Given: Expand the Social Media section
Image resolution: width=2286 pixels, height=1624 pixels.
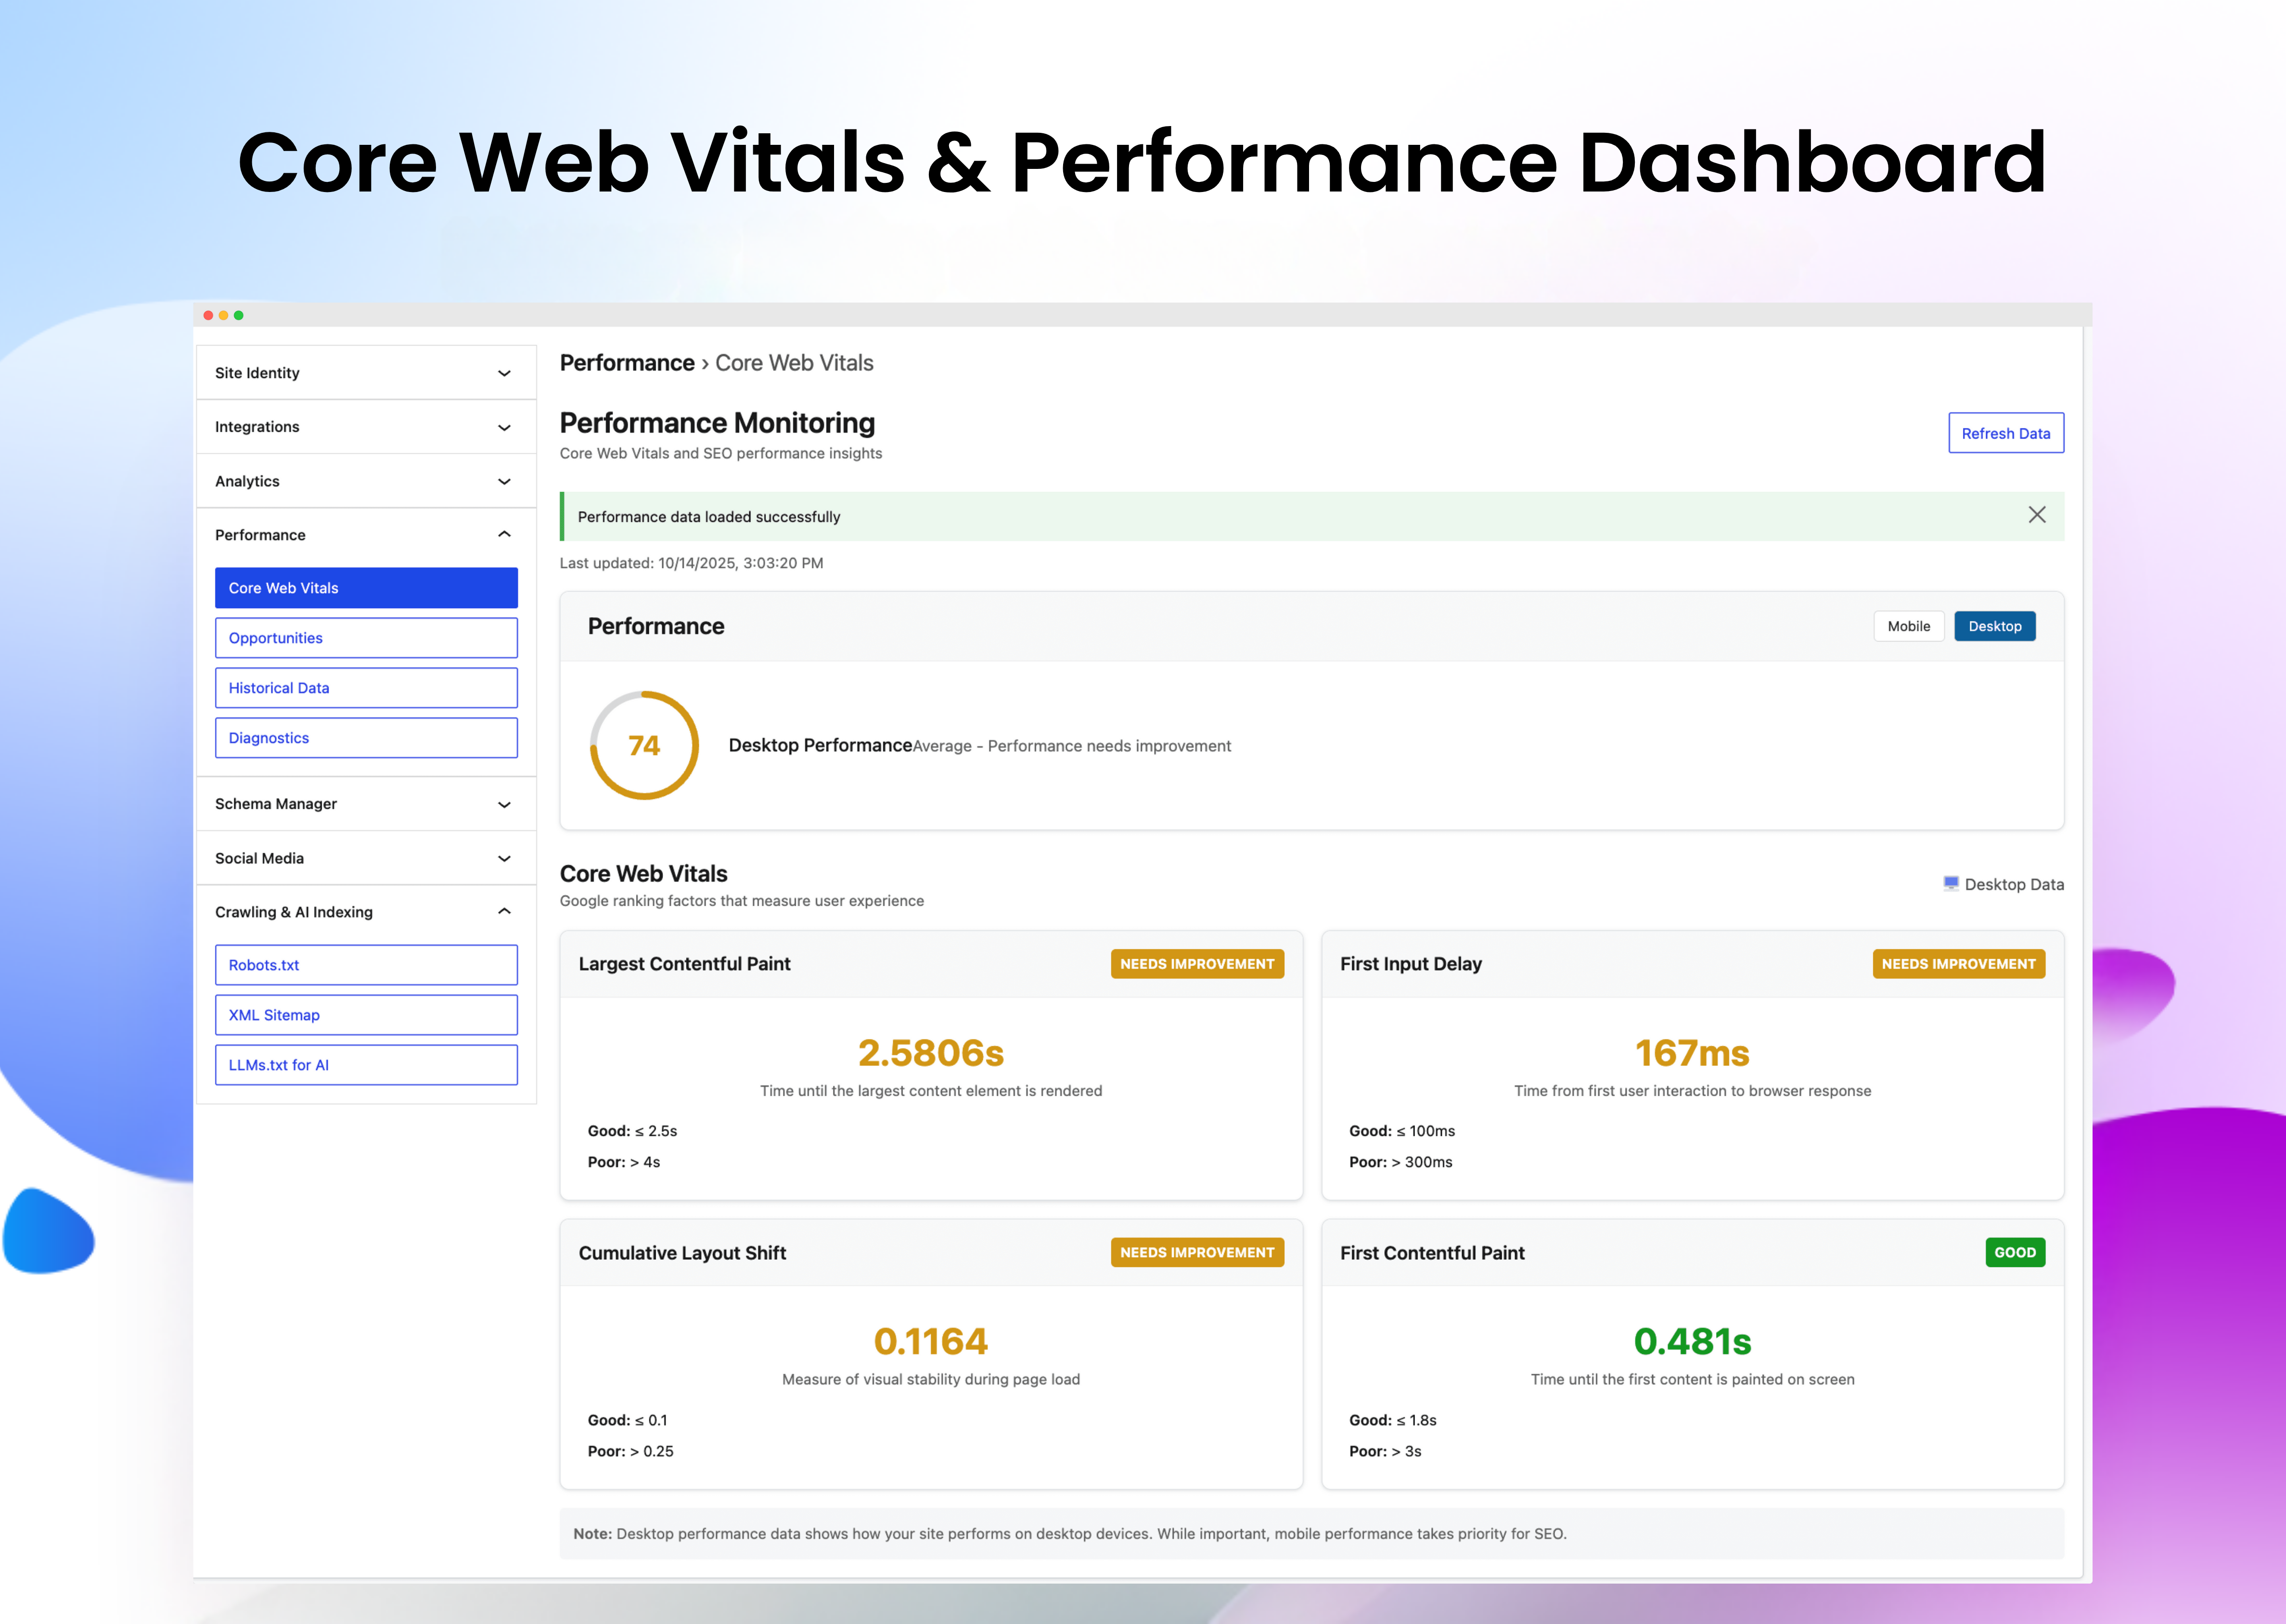Looking at the screenshot, I should (x=365, y=857).
